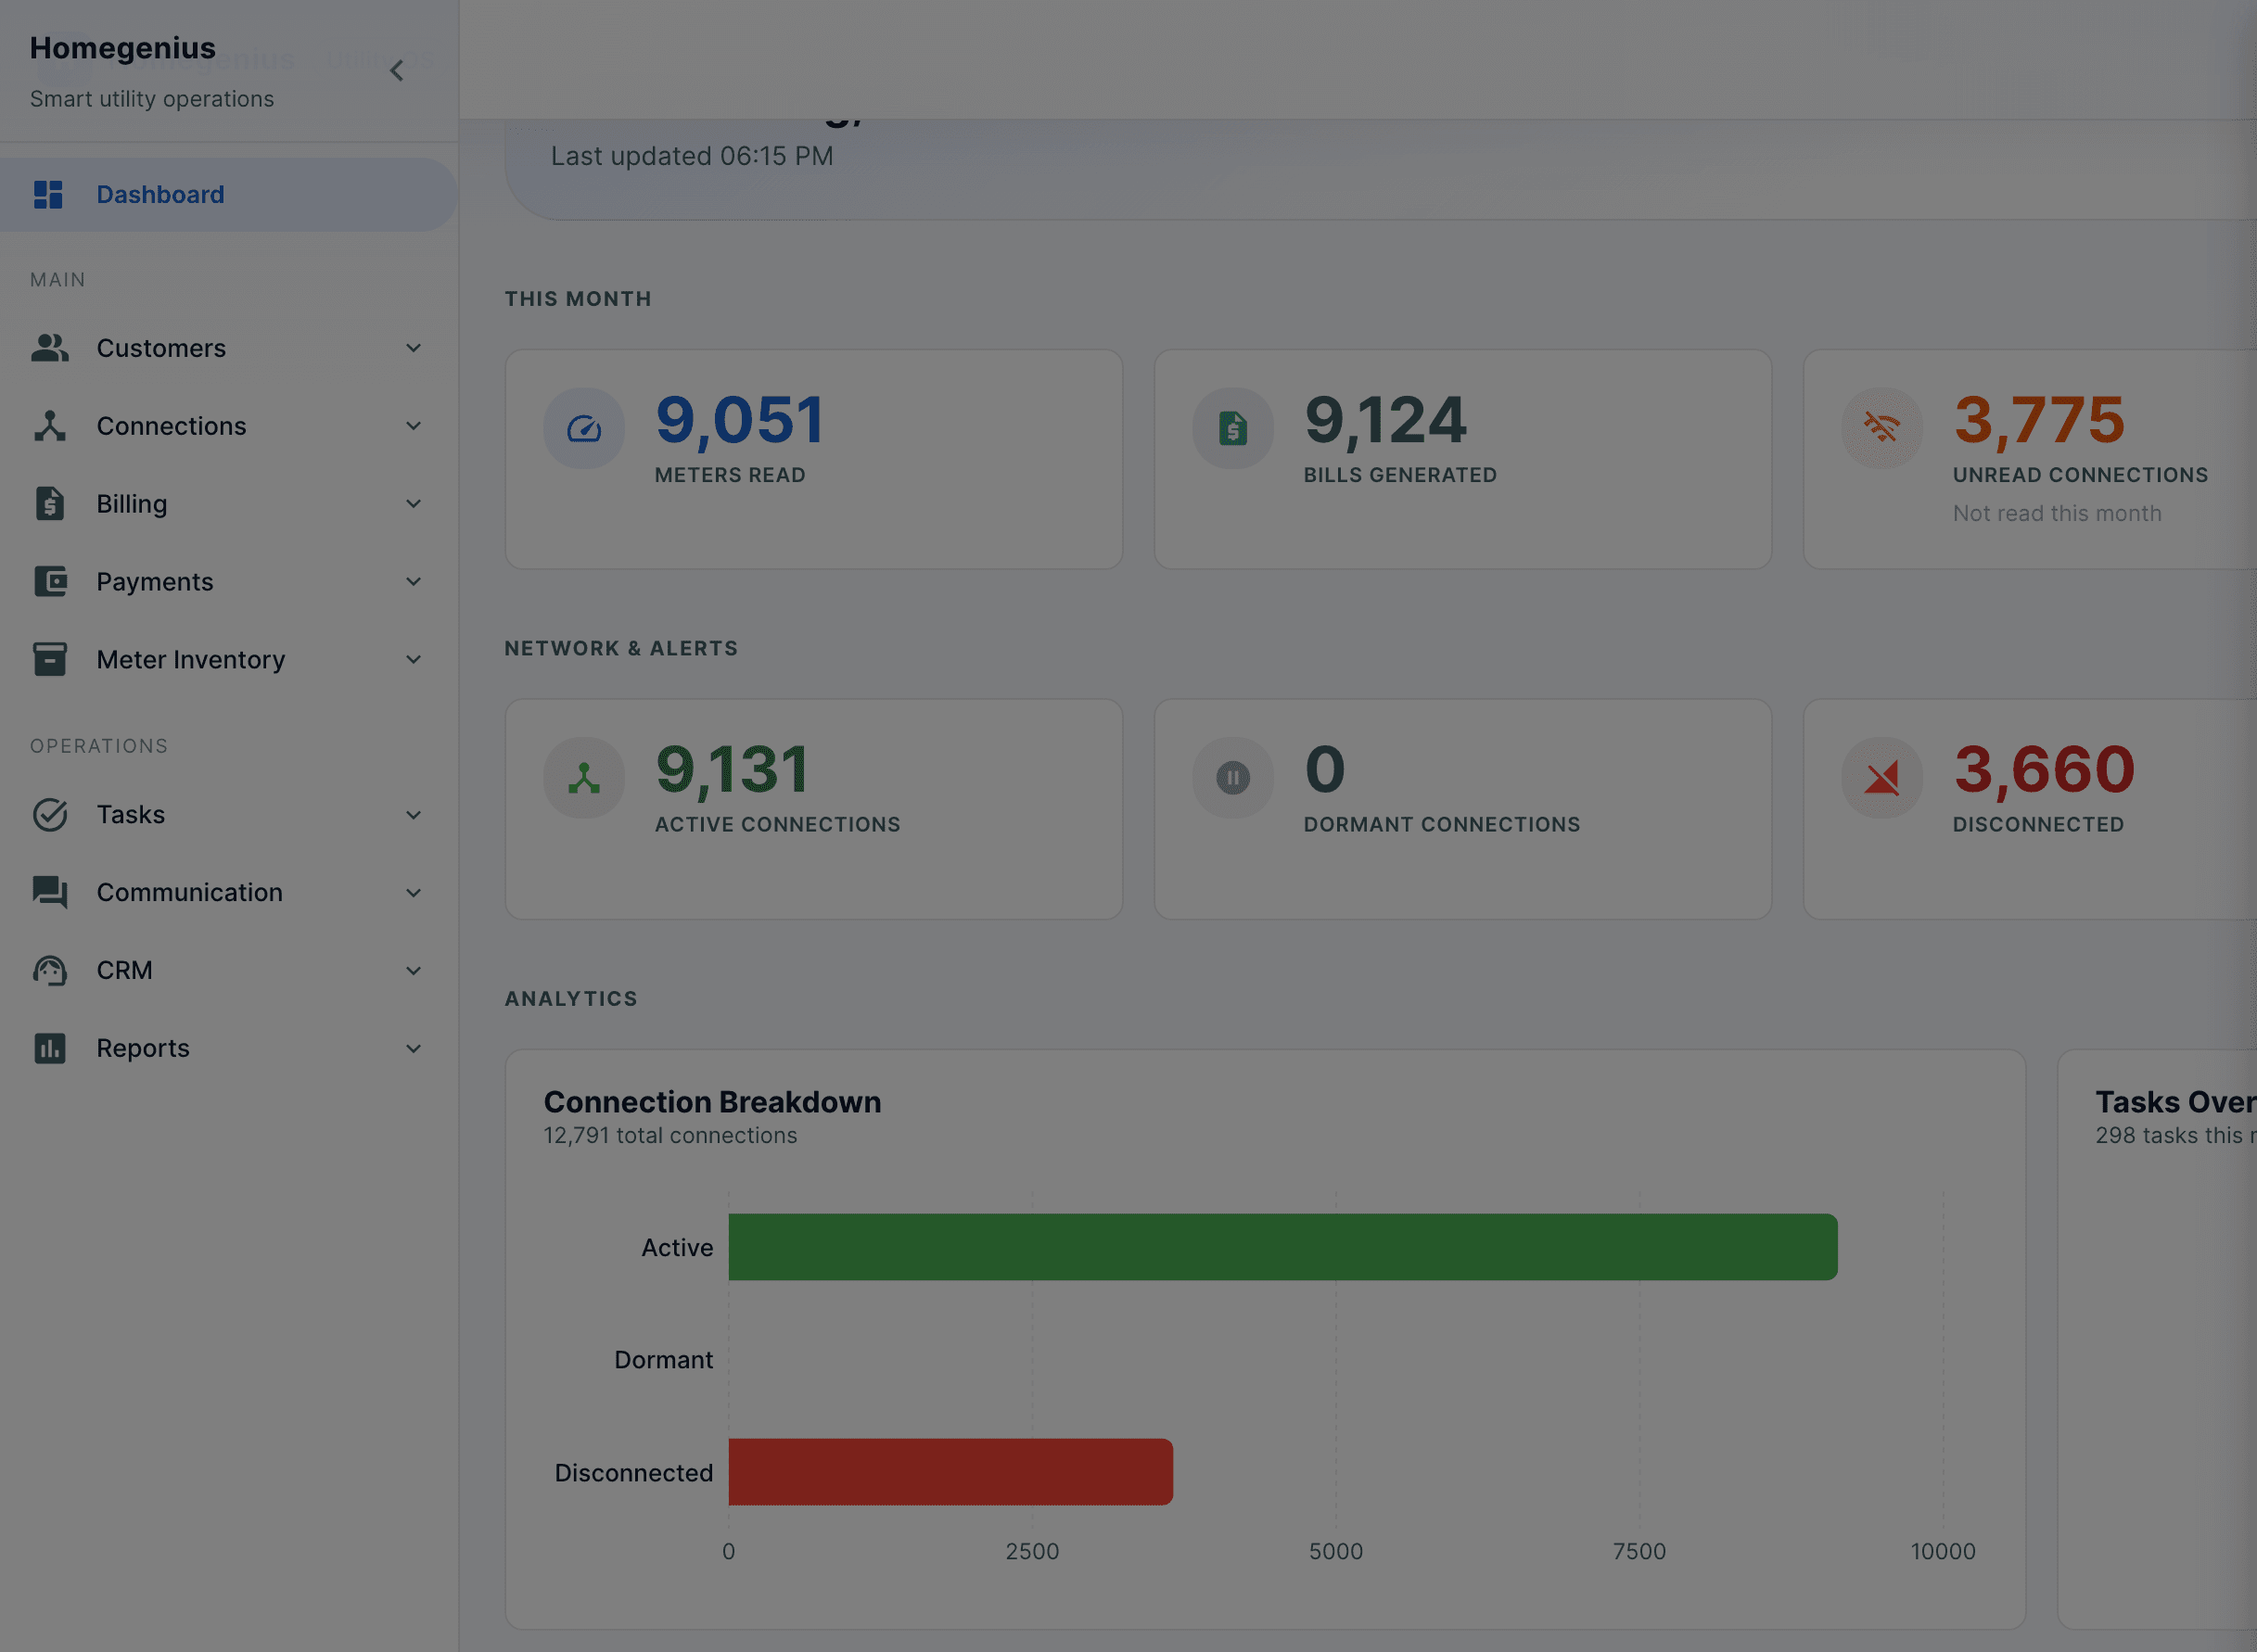Click the 3,775 Unread Connections value
Viewport: 2257px width, 1652px height.
2039,420
